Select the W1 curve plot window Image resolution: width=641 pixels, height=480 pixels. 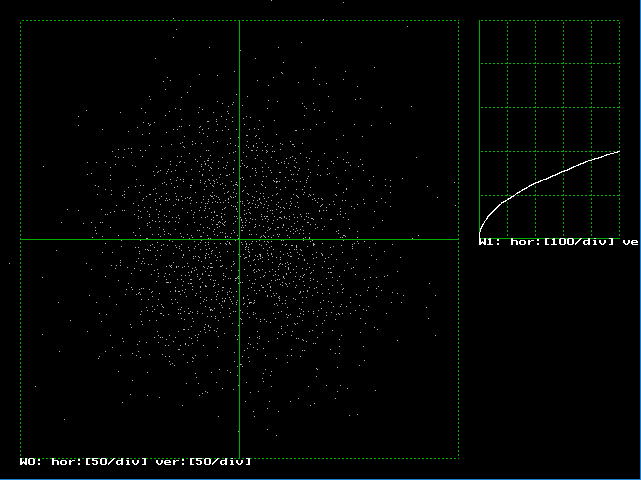pyautogui.click(x=549, y=129)
